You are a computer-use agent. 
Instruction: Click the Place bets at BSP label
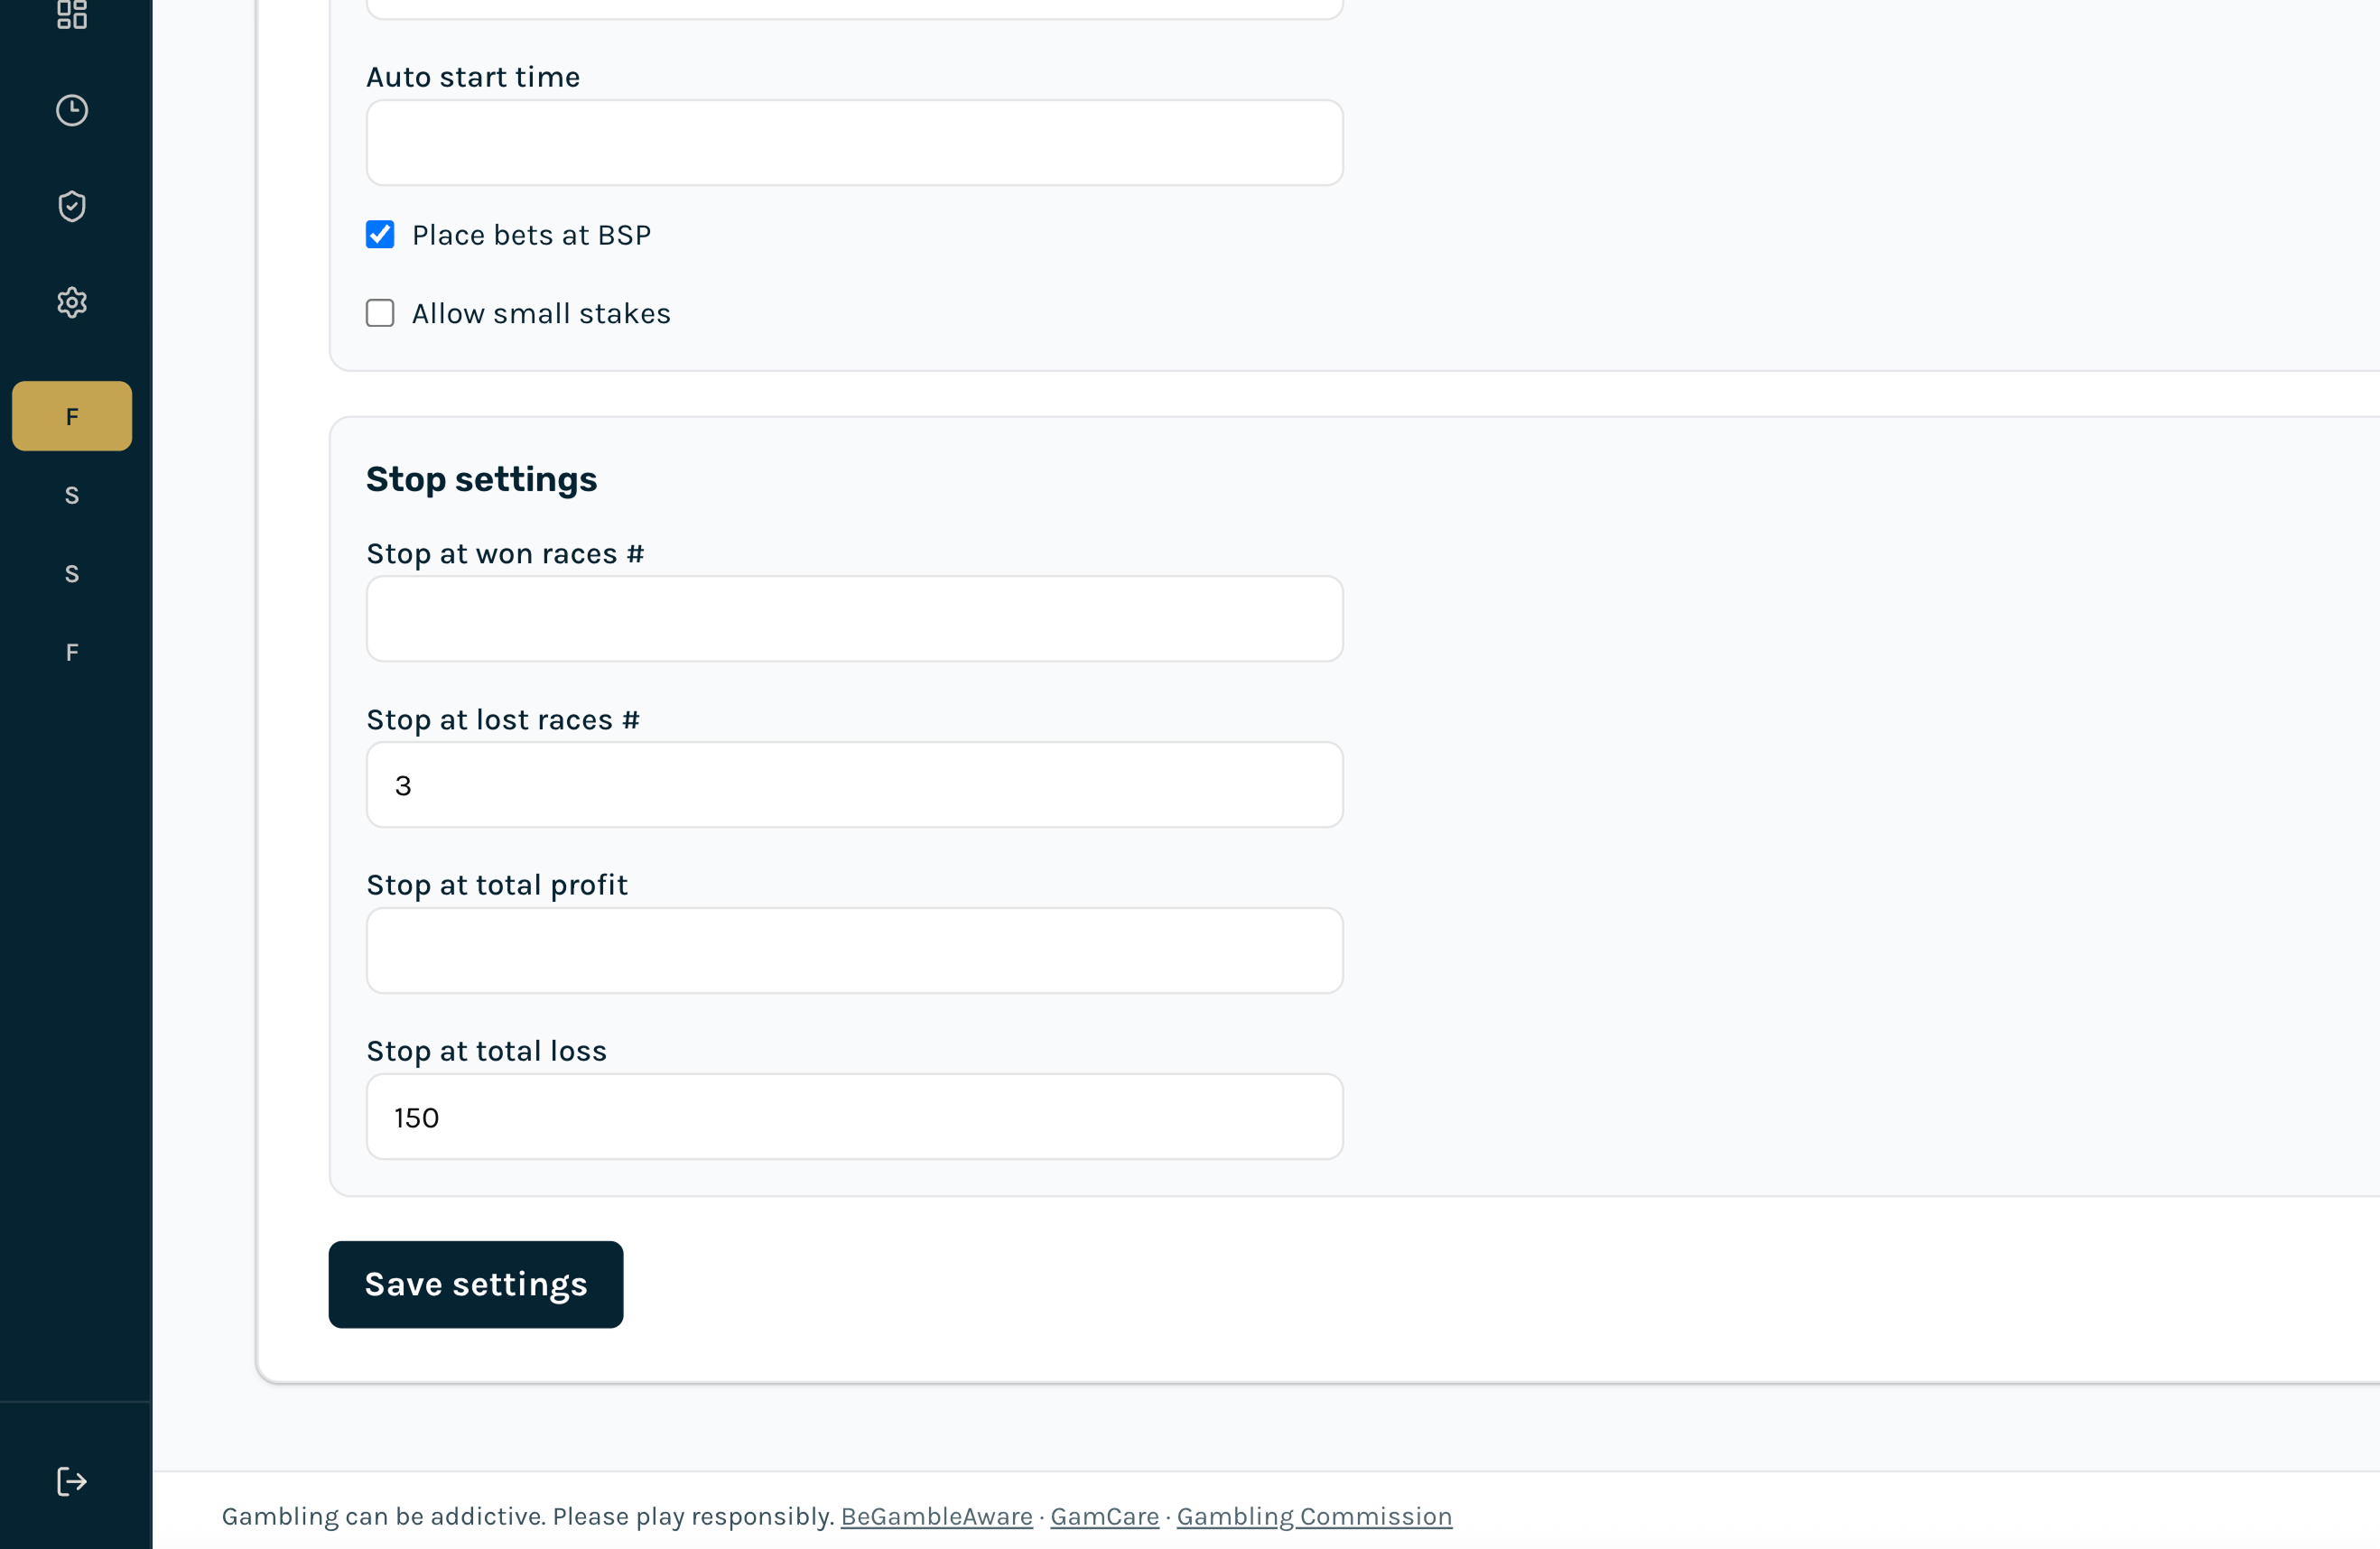pos(532,235)
